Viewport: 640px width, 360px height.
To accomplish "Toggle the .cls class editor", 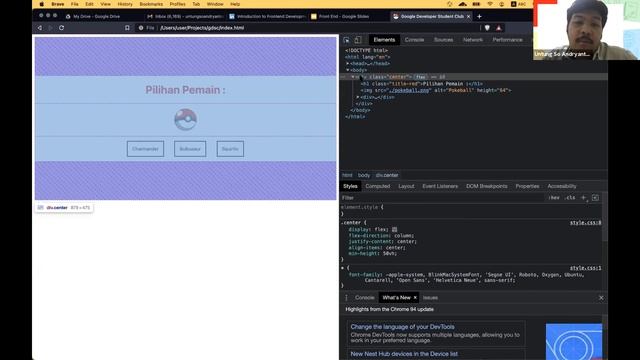I will click(570, 198).
